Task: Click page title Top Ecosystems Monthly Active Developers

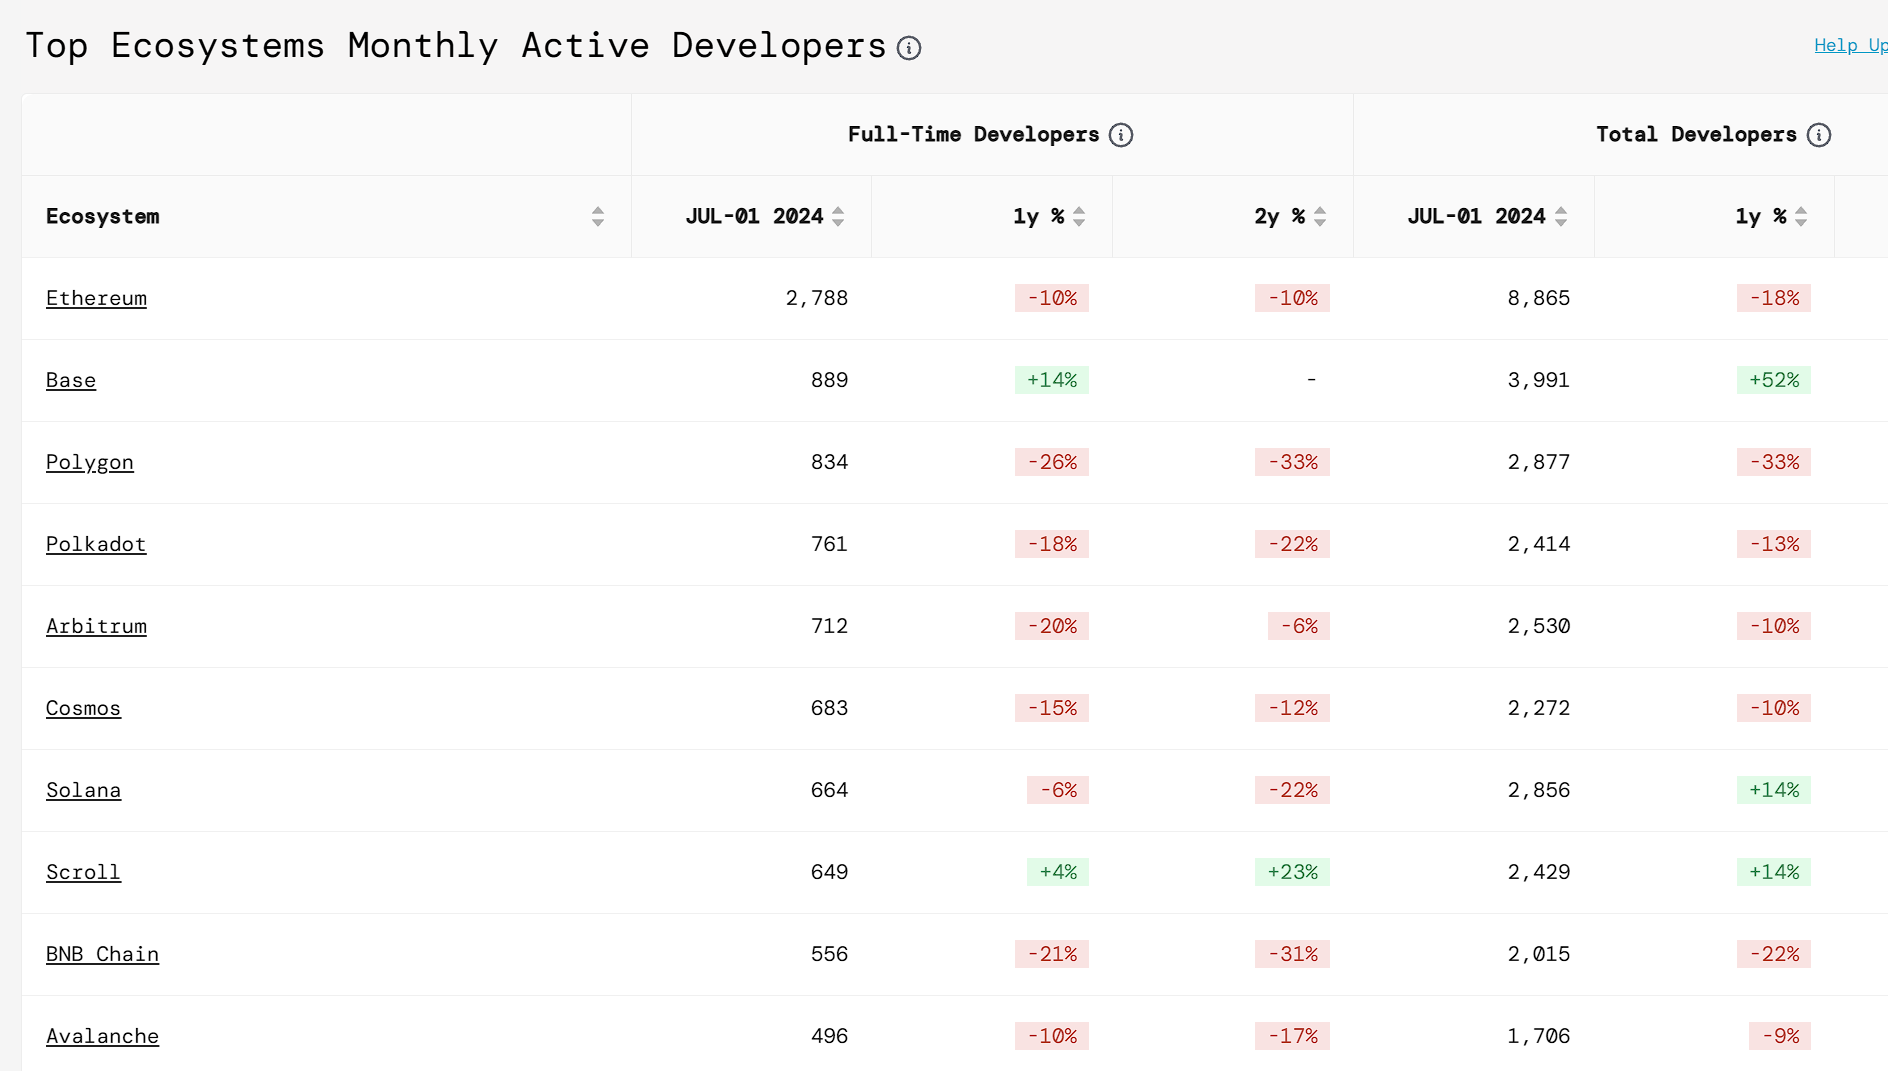Action: [456, 46]
